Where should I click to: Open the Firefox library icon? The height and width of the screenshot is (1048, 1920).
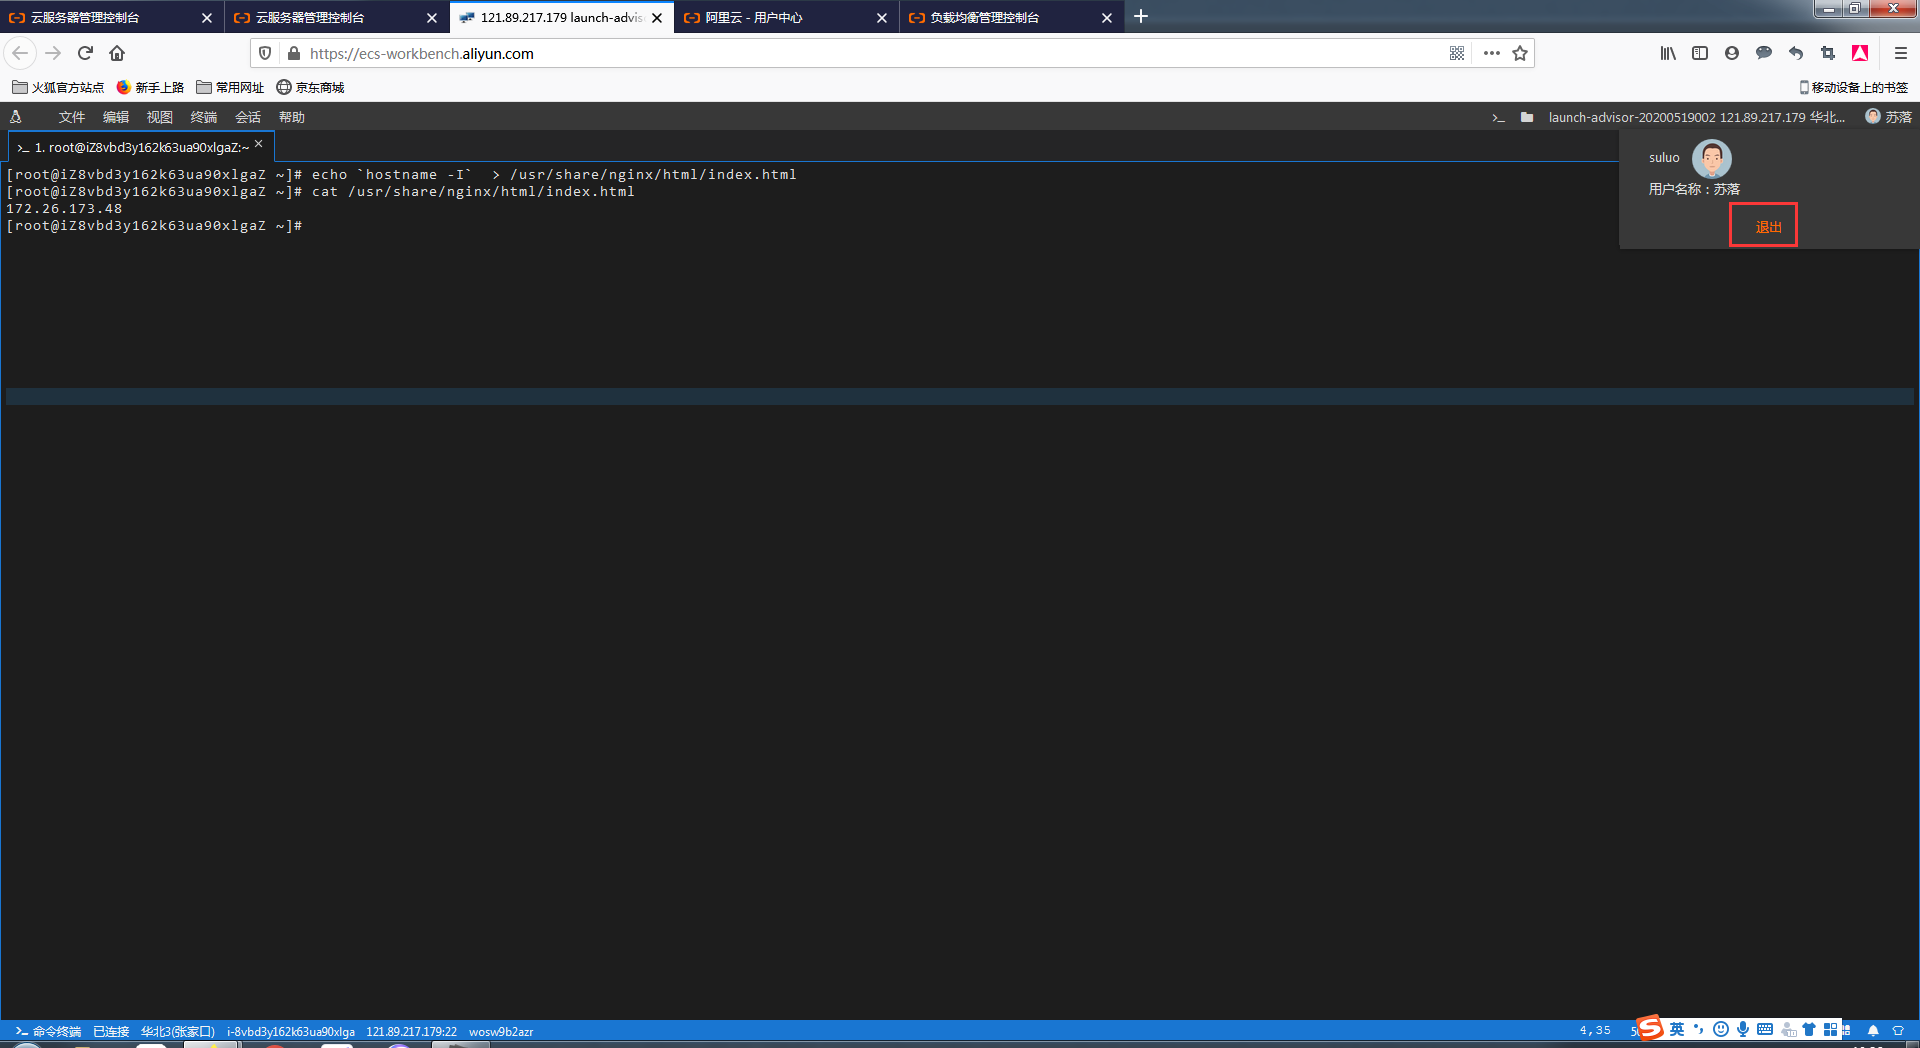(x=1668, y=54)
